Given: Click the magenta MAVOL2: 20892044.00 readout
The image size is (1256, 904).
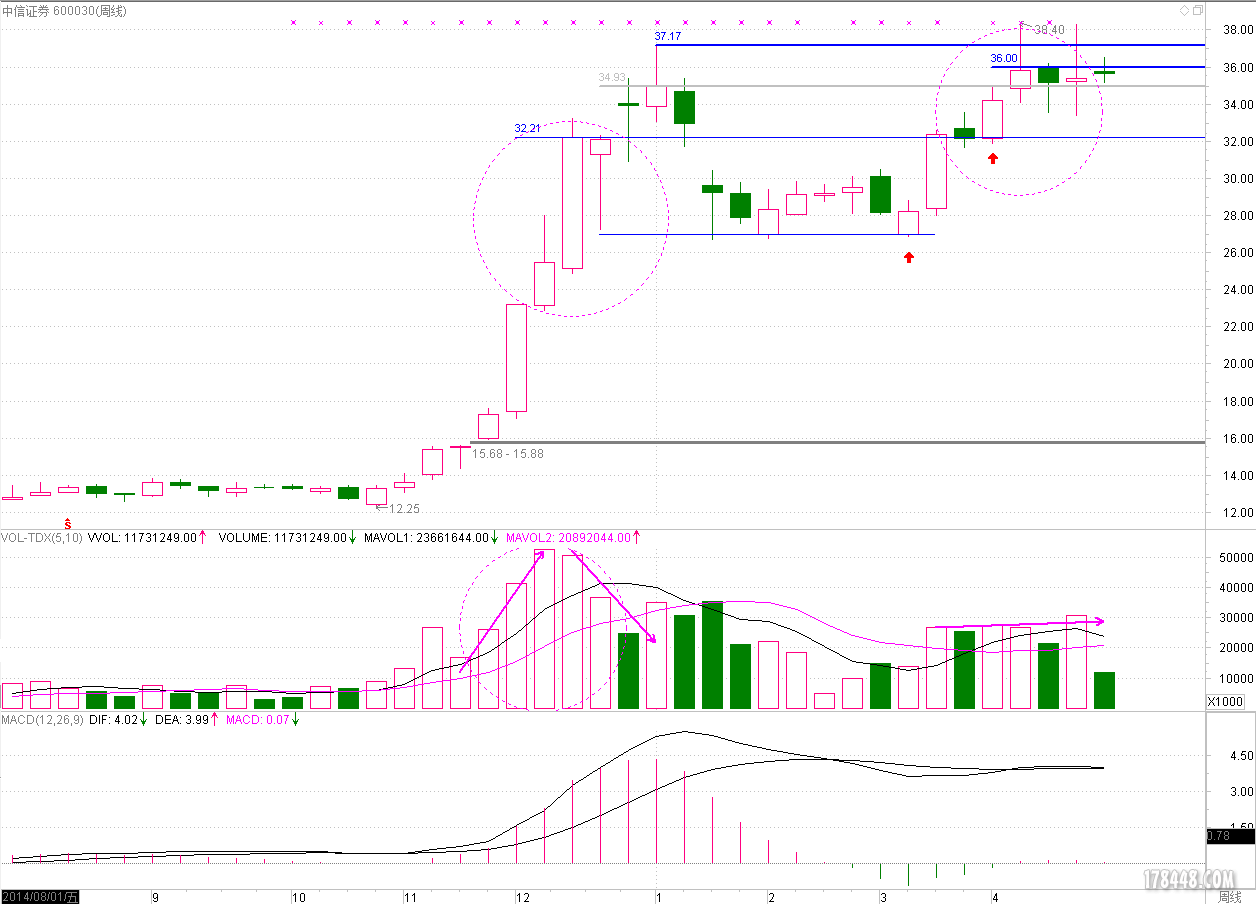Looking at the screenshot, I should click(568, 538).
